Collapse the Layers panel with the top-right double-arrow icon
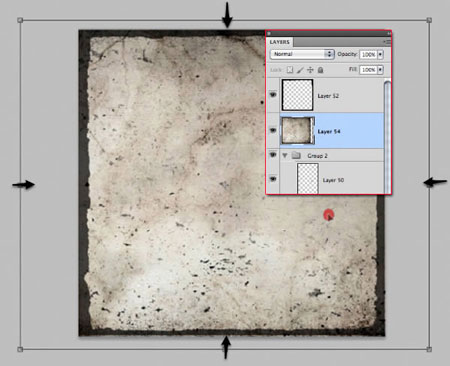Screen dimensions: 450x366 point(389,33)
